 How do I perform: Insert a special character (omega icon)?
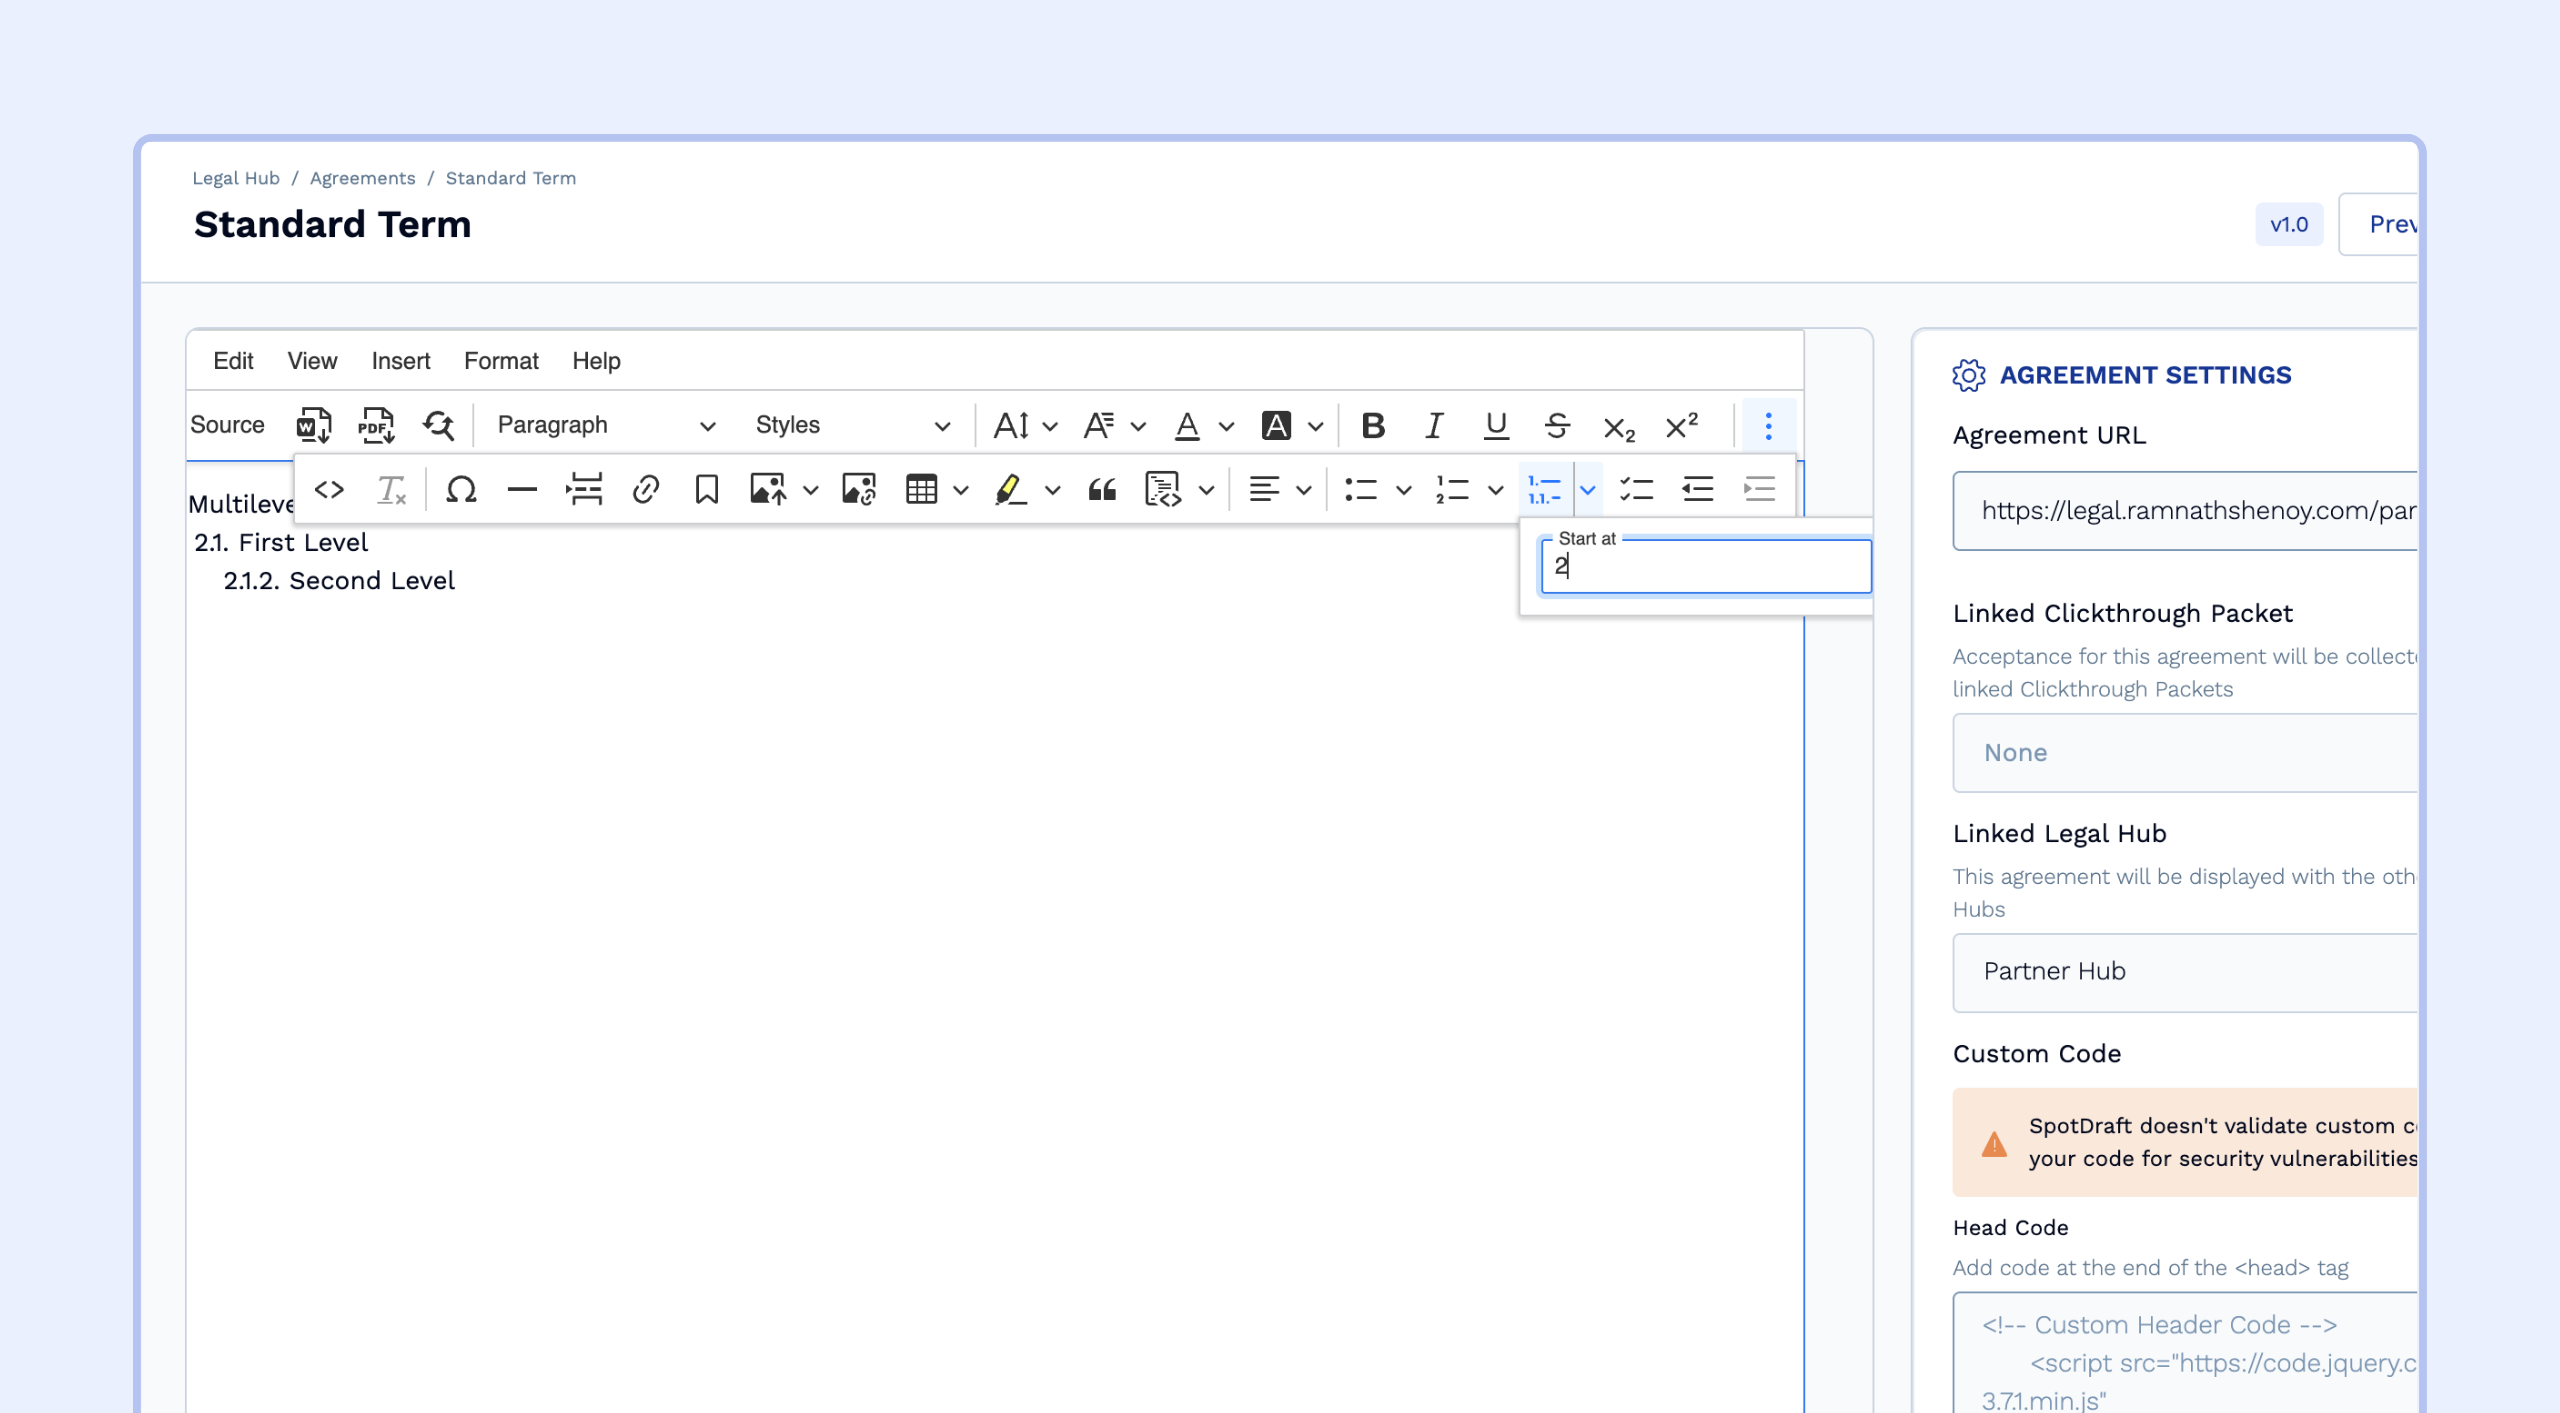460,490
